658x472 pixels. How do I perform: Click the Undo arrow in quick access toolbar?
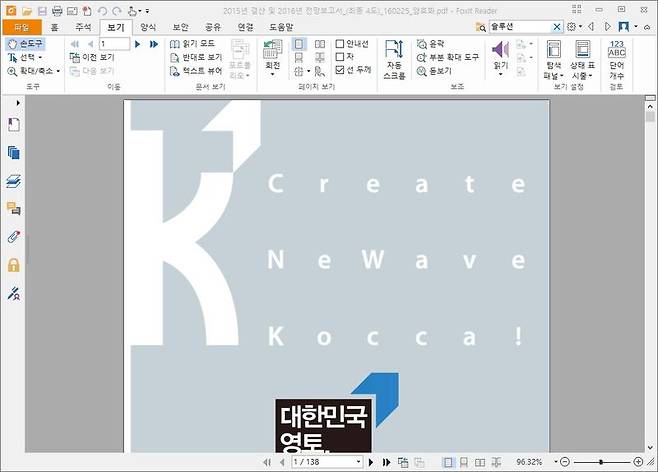[102, 11]
